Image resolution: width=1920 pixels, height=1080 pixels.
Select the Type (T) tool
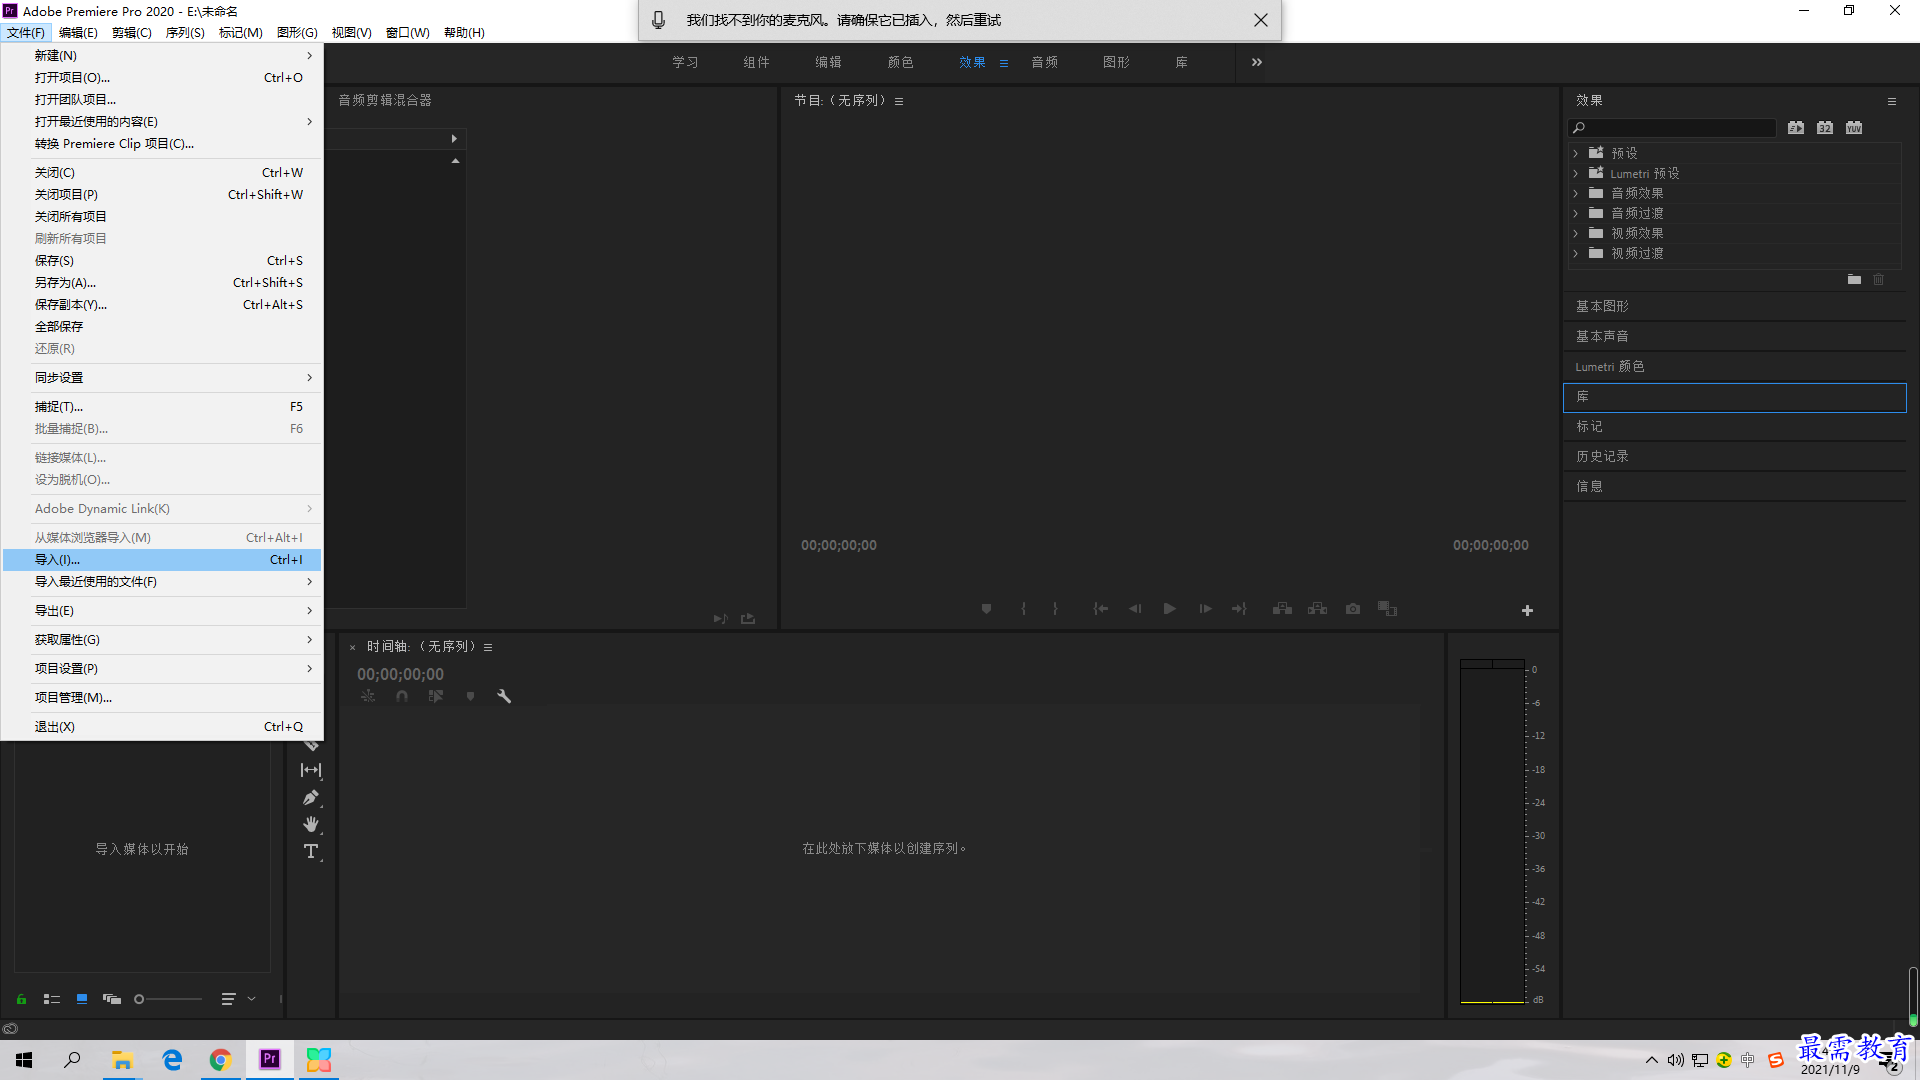click(x=311, y=851)
